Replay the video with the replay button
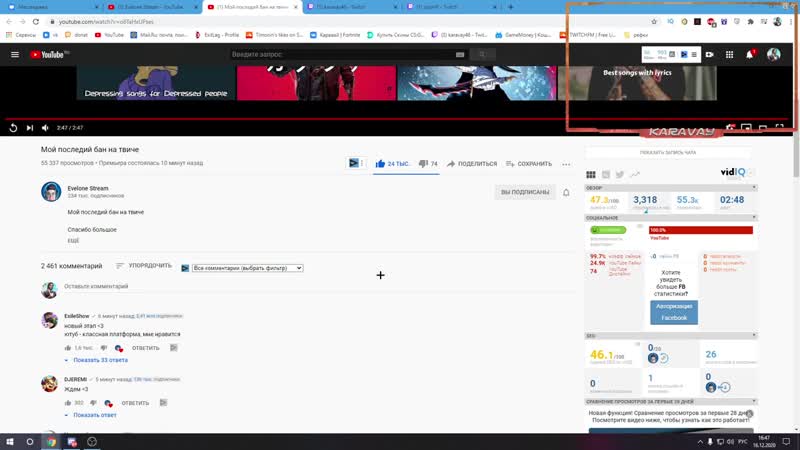The width and height of the screenshot is (800, 450). coord(13,128)
